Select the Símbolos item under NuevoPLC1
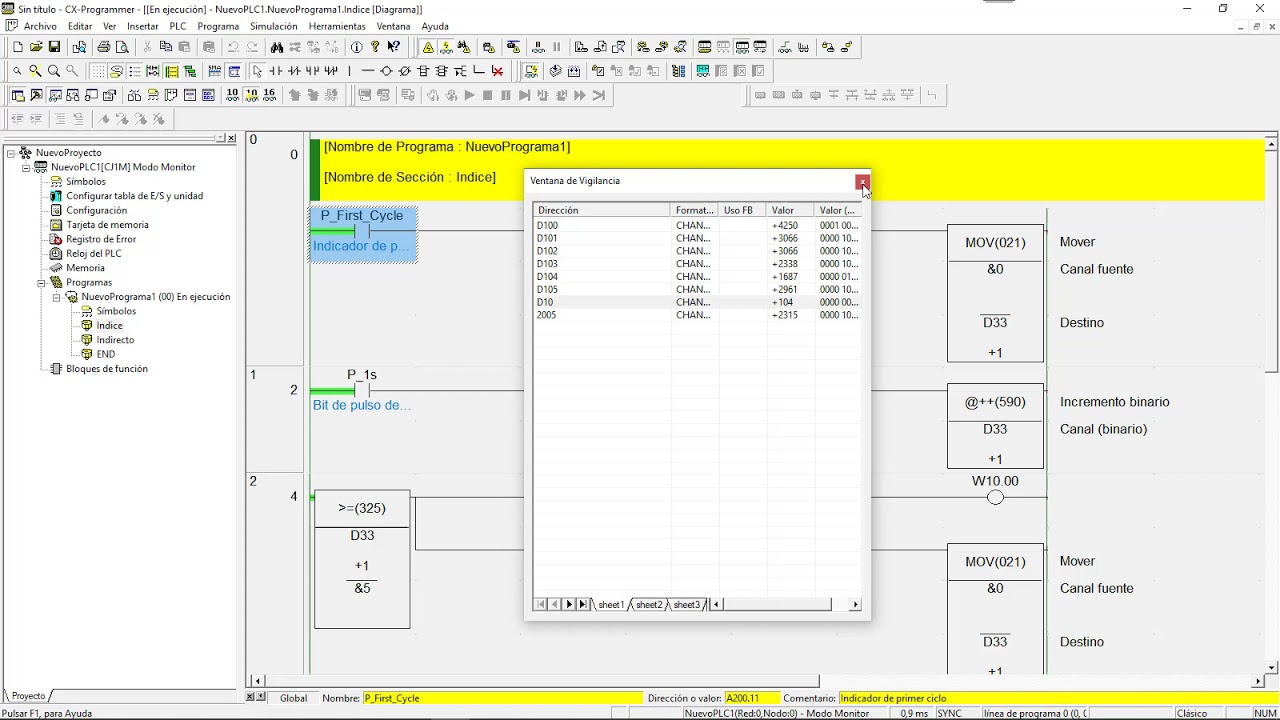 pyautogui.click(x=86, y=182)
